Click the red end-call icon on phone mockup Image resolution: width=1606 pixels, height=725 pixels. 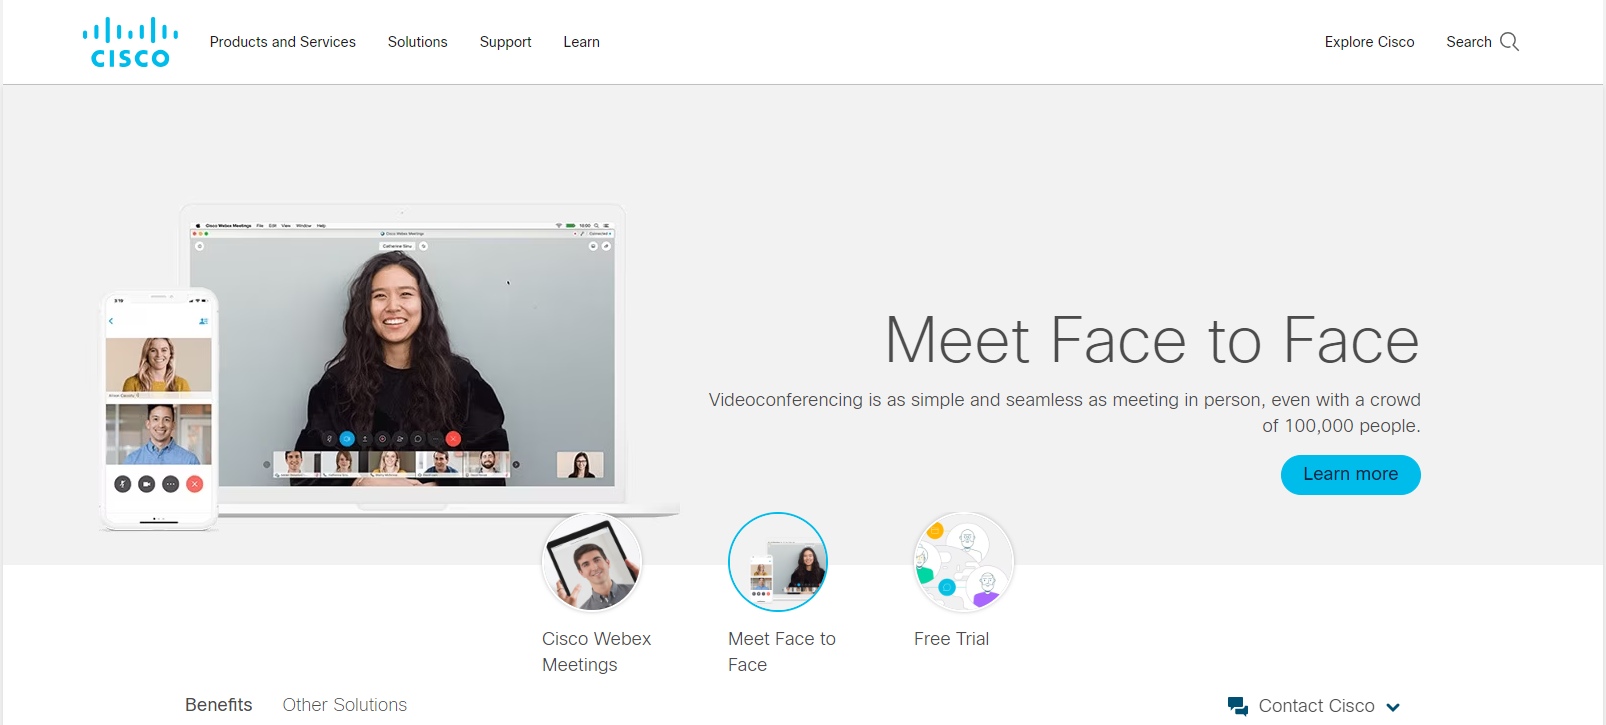click(x=195, y=484)
